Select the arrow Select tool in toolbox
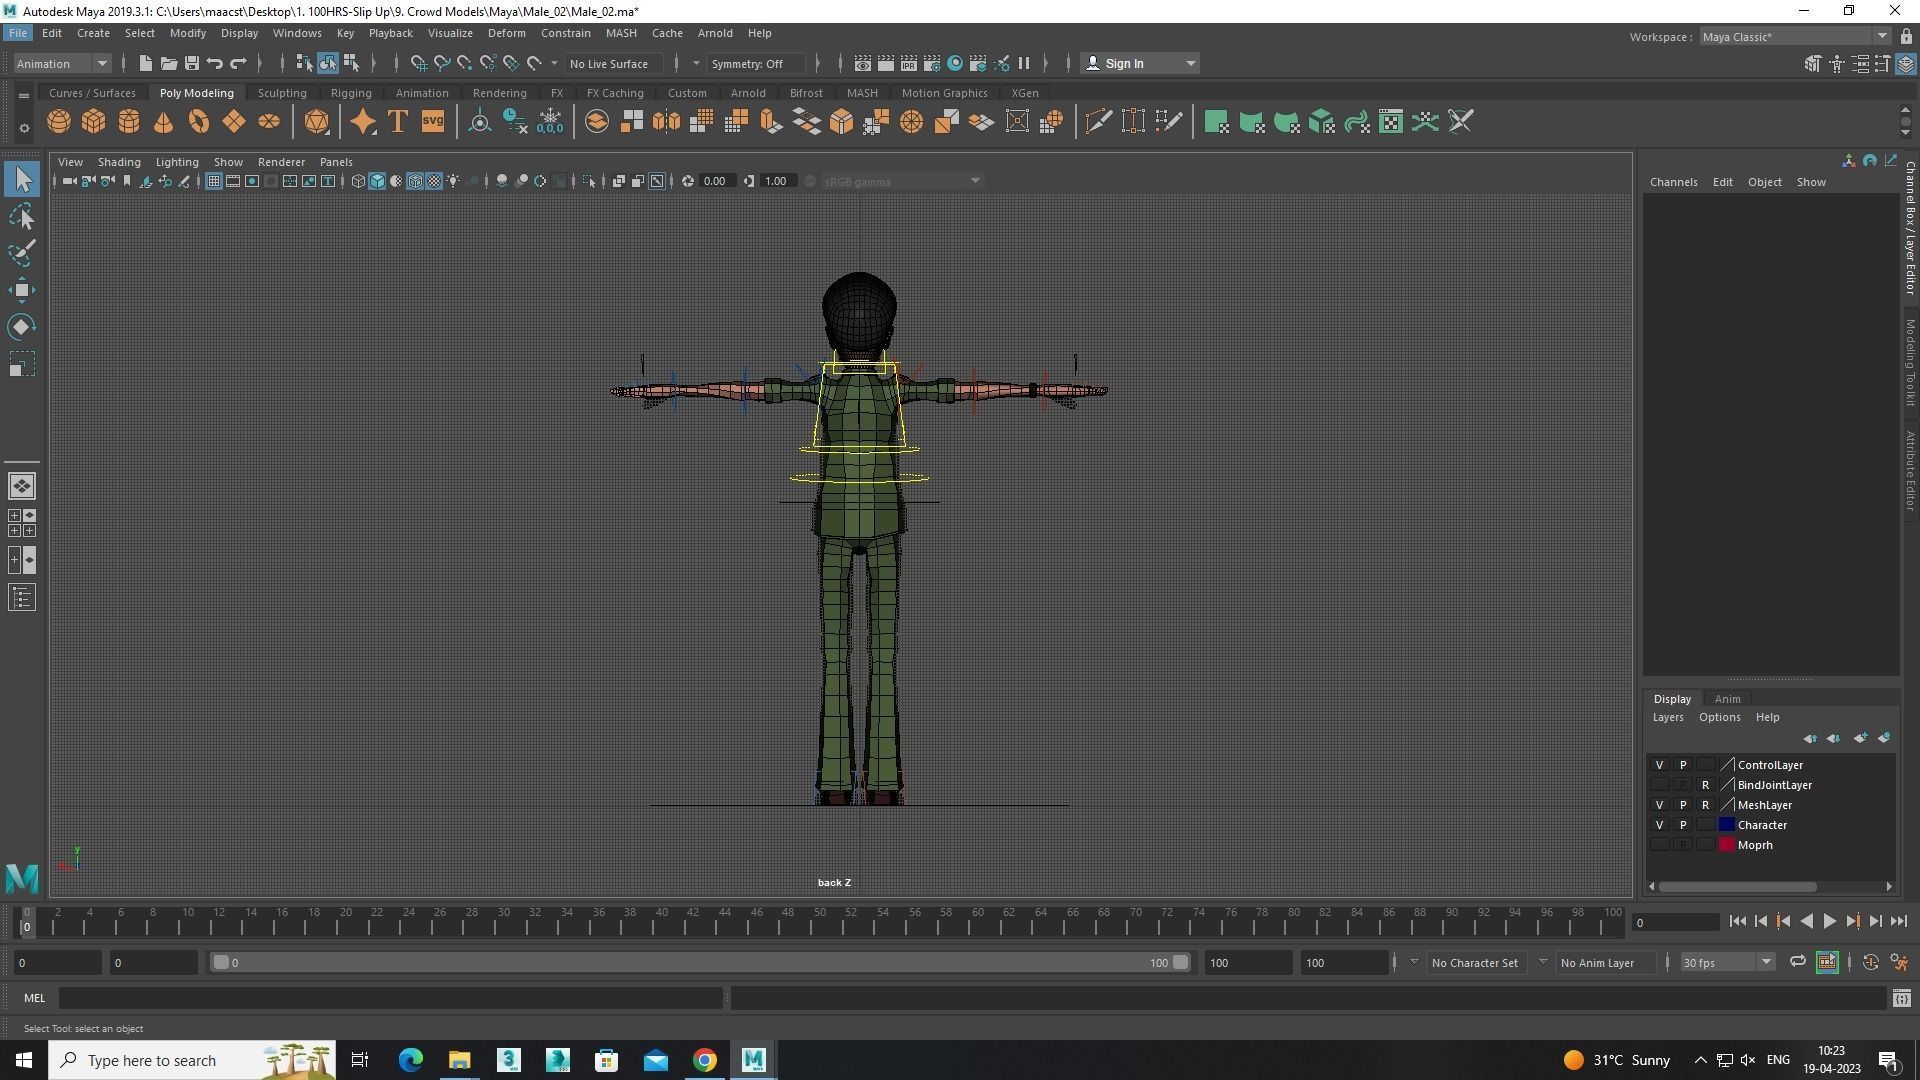Screen dimensions: 1920x1080 [22, 180]
